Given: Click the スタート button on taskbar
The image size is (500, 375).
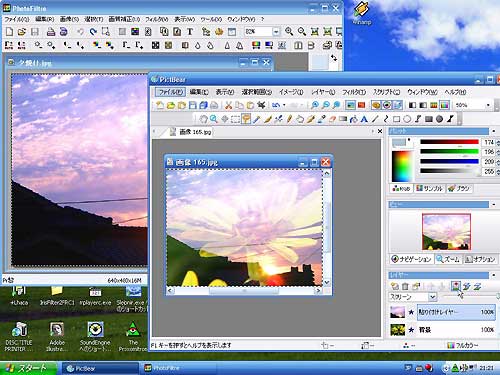Looking at the screenshot, I should (28, 368).
